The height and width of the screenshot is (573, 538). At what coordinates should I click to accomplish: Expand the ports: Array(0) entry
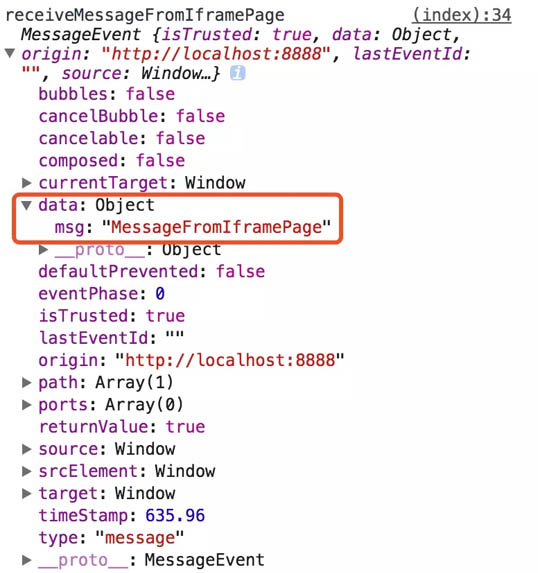click(26, 405)
